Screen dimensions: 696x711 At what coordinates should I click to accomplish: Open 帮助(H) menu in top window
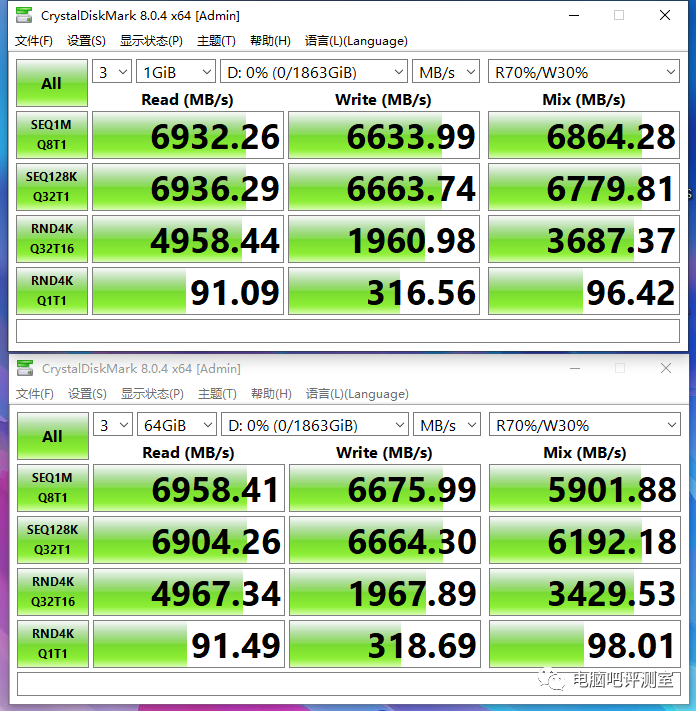click(270, 41)
